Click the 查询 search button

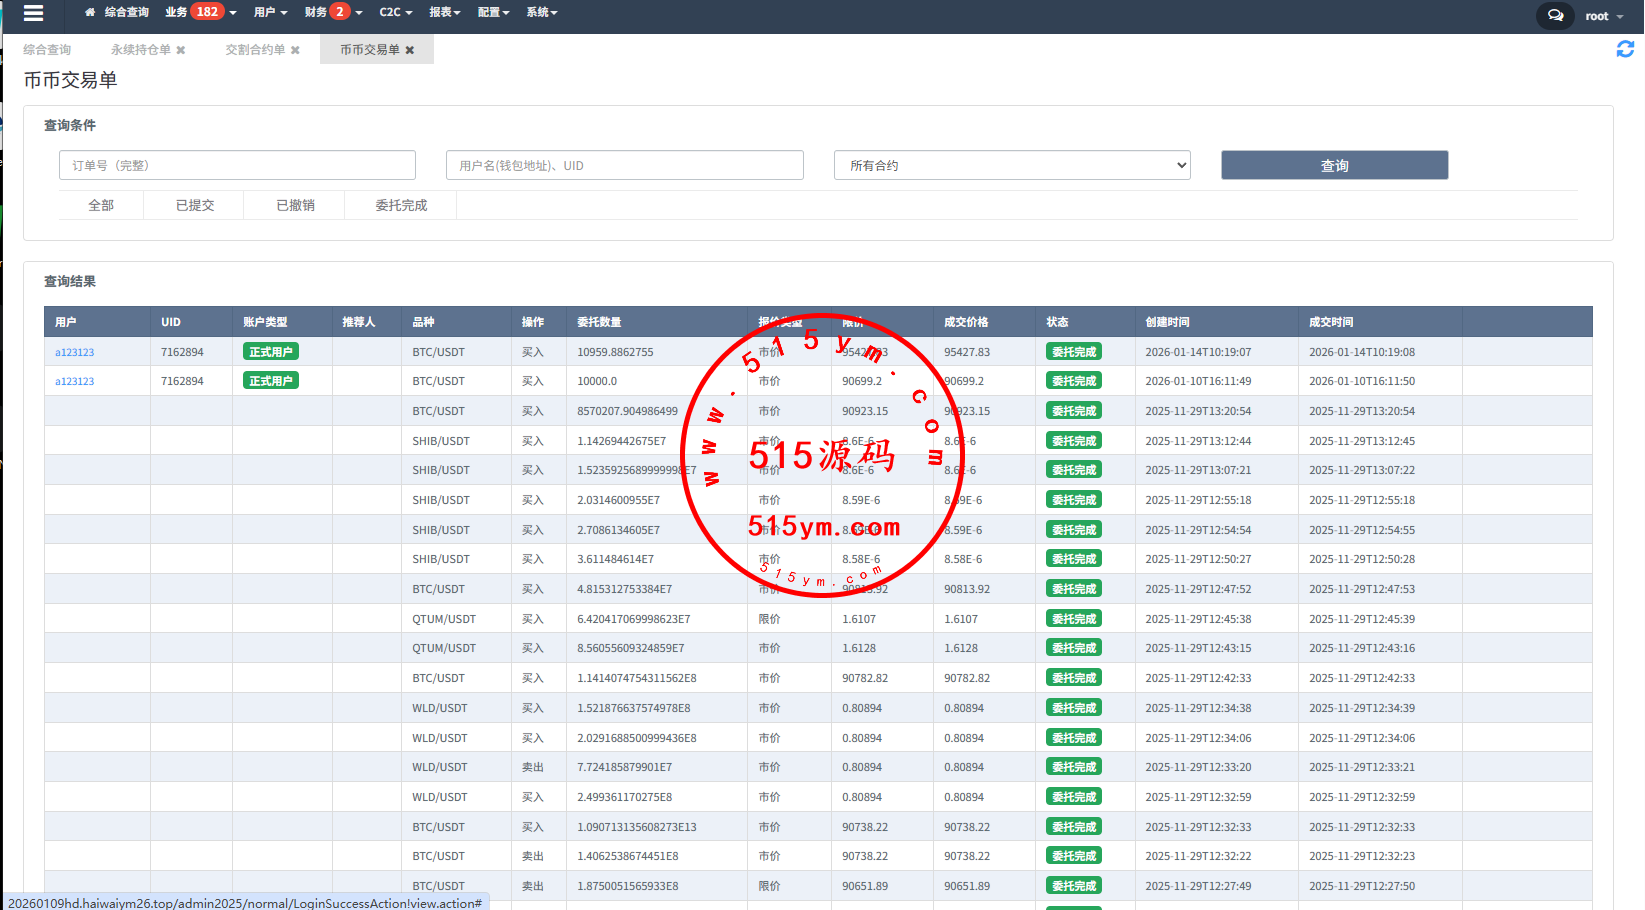click(x=1334, y=165)
